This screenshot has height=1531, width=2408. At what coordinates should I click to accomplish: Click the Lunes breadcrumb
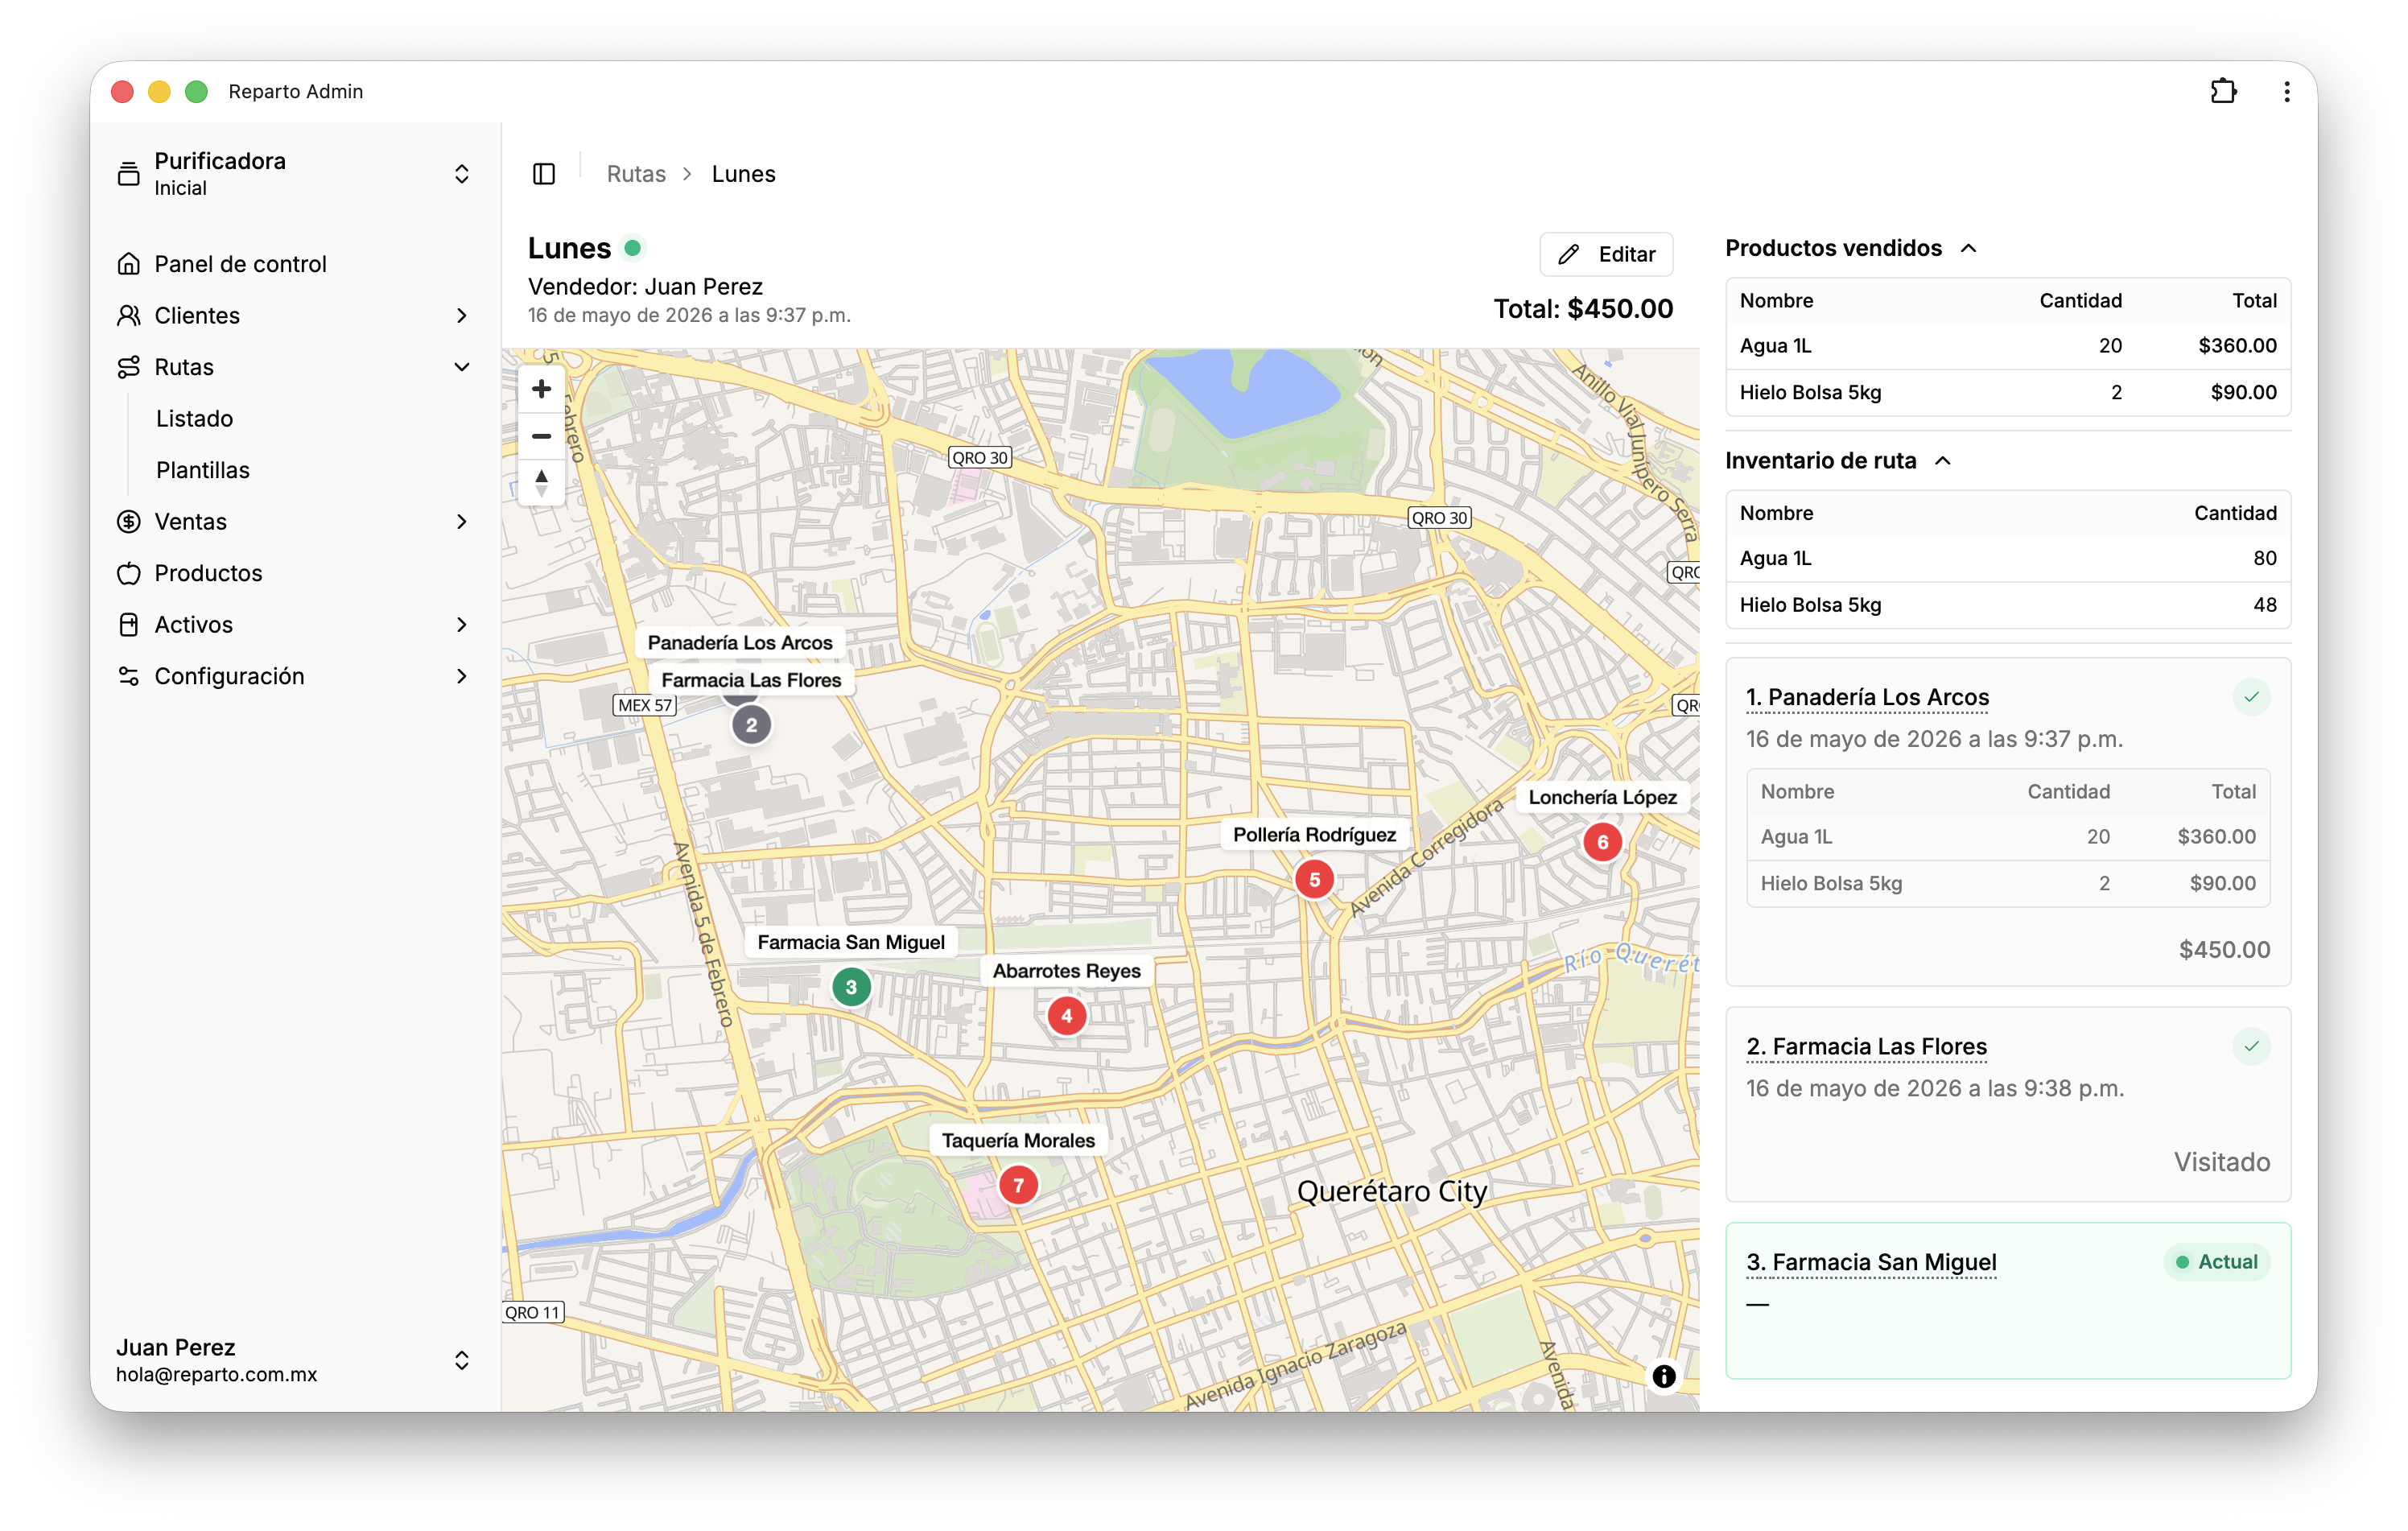744,174
